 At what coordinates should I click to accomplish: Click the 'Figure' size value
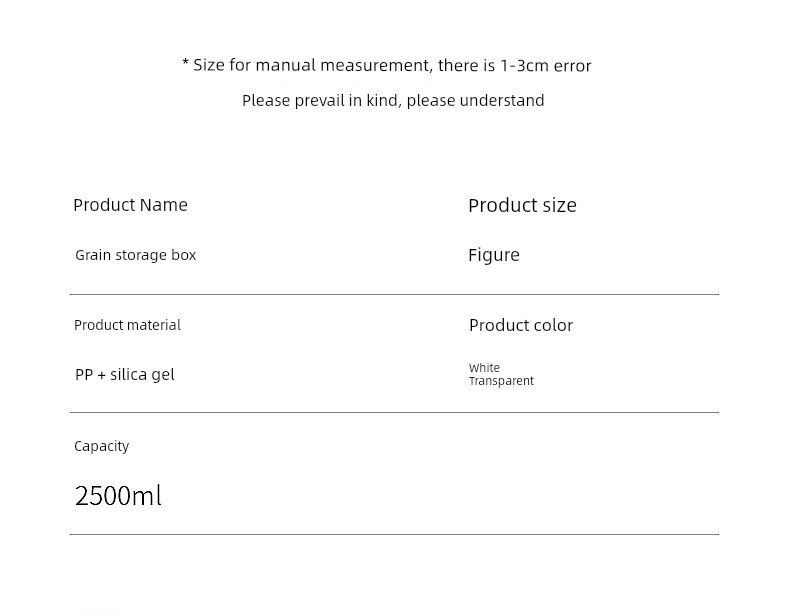[494, 255]
